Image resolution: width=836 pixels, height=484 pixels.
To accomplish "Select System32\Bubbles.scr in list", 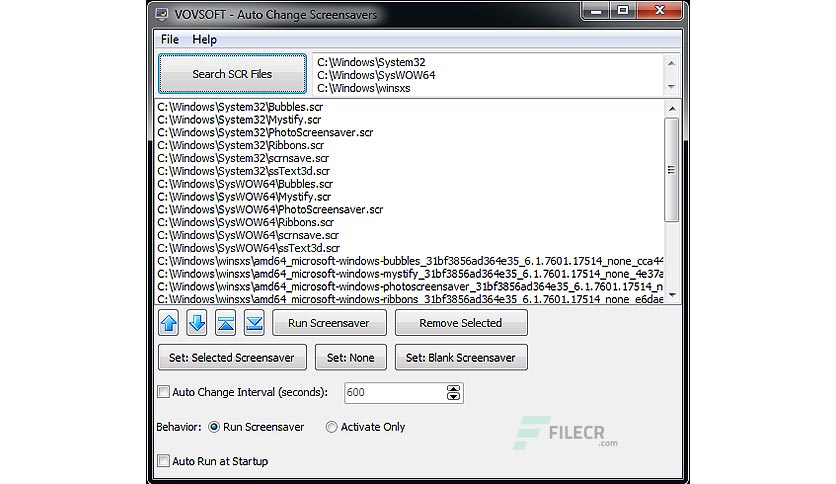I will click(x=240, y=107).
